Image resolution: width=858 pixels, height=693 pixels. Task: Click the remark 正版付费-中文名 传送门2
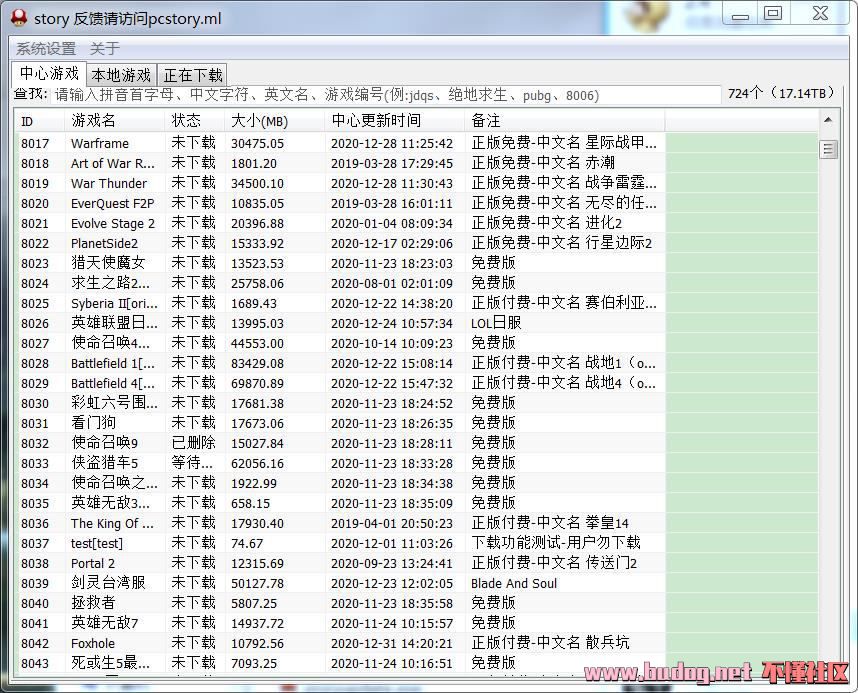pyautogui.click(x=554, y=563)
